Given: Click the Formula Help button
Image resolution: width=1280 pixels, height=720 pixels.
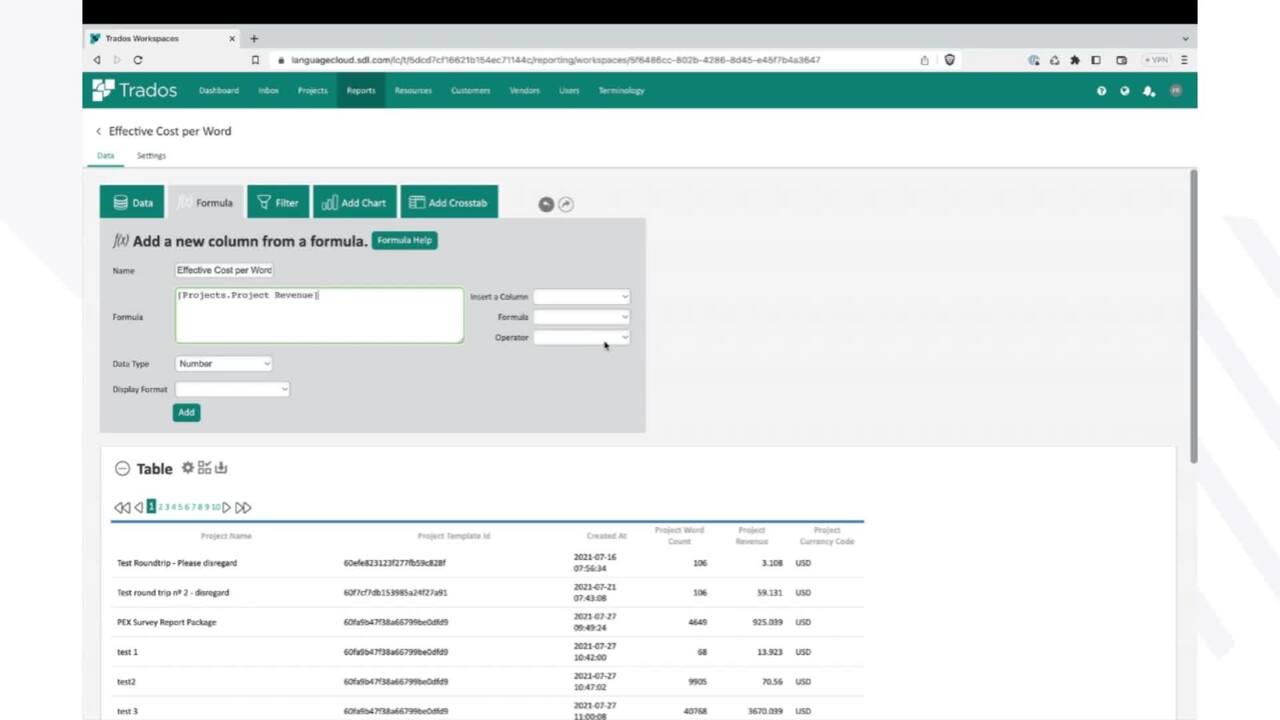Looking at the screenshot, I should click(404, 240).
